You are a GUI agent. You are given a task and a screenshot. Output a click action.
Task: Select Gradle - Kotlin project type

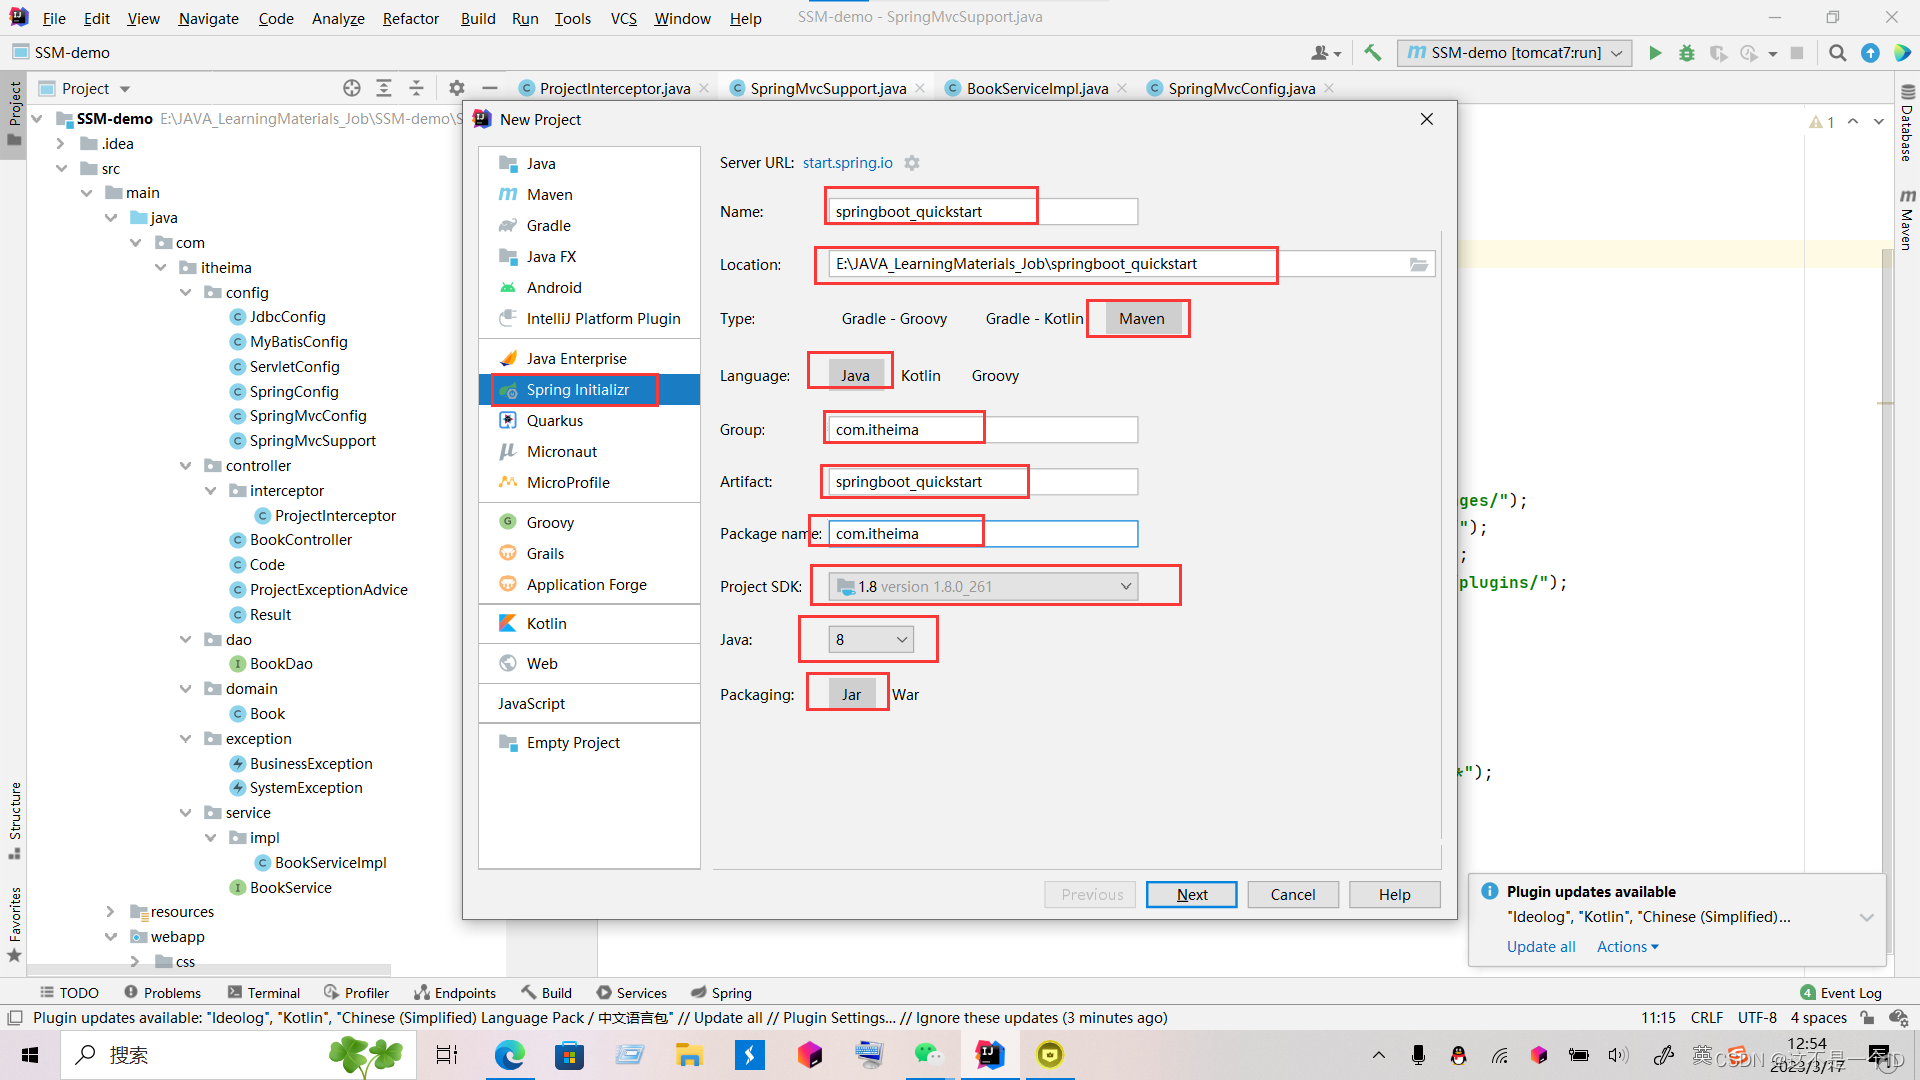[x=1034, y=319]
